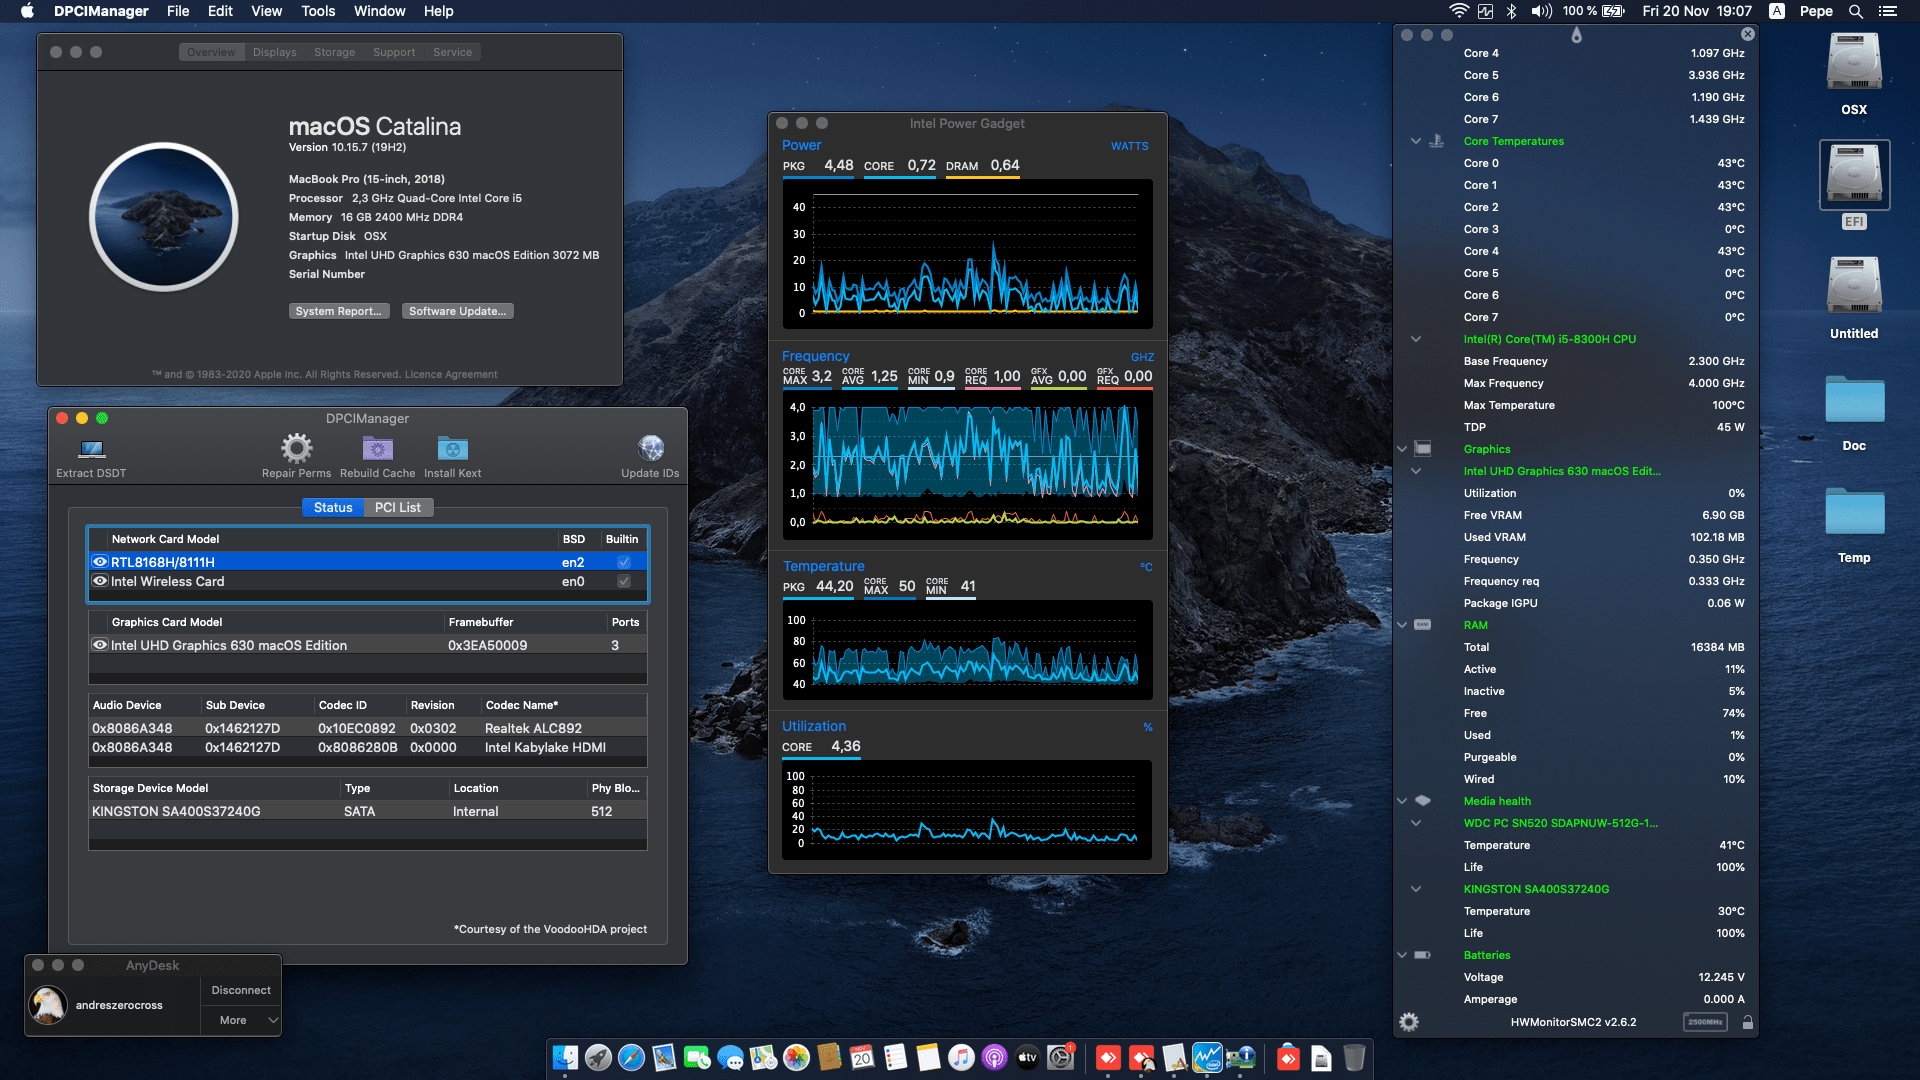The height and width of the screenshot is (1080, 1920).
Task: Switch to the Displays tab in About This Mac
Action: 274,52
